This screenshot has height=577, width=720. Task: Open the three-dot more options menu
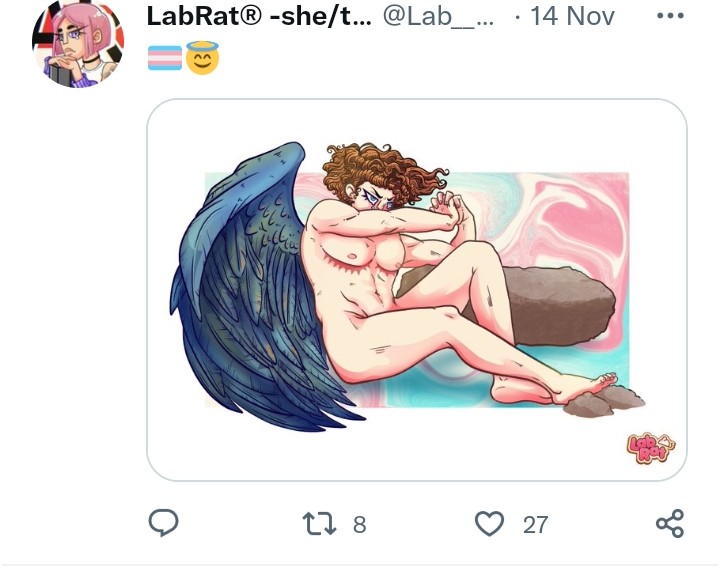tap(670, 16)
